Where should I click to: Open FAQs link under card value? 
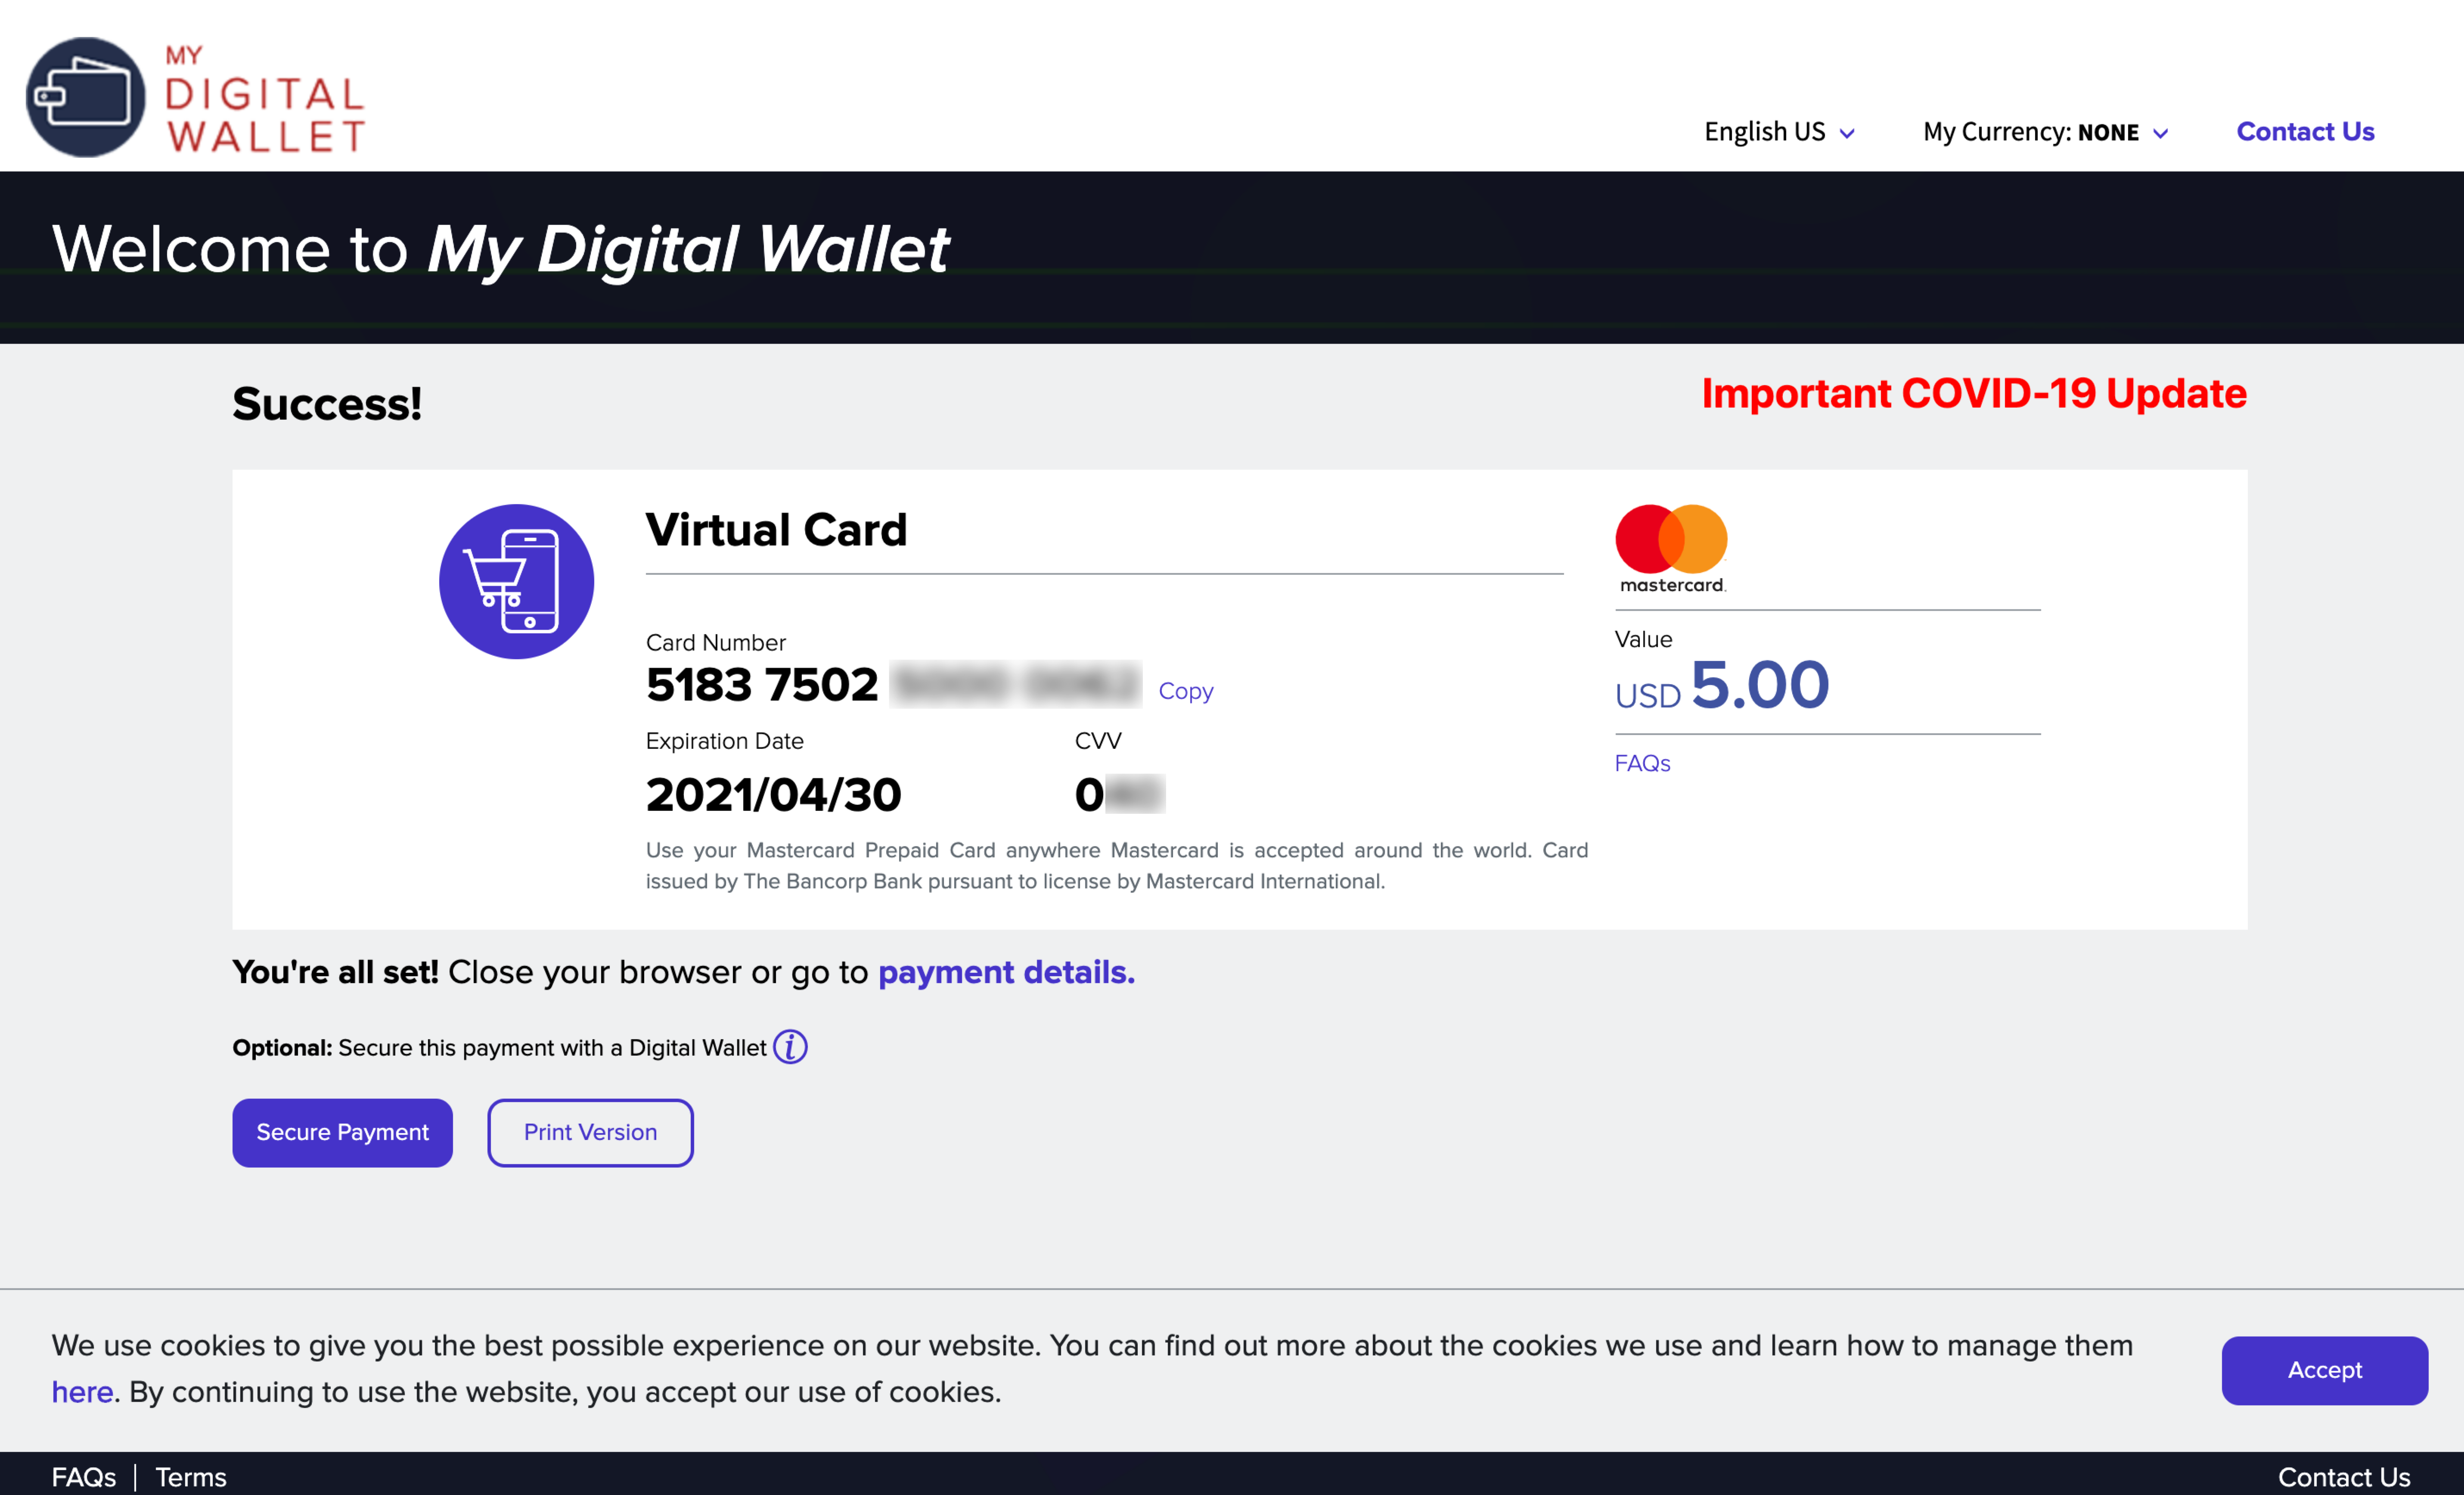(1642, 763)
